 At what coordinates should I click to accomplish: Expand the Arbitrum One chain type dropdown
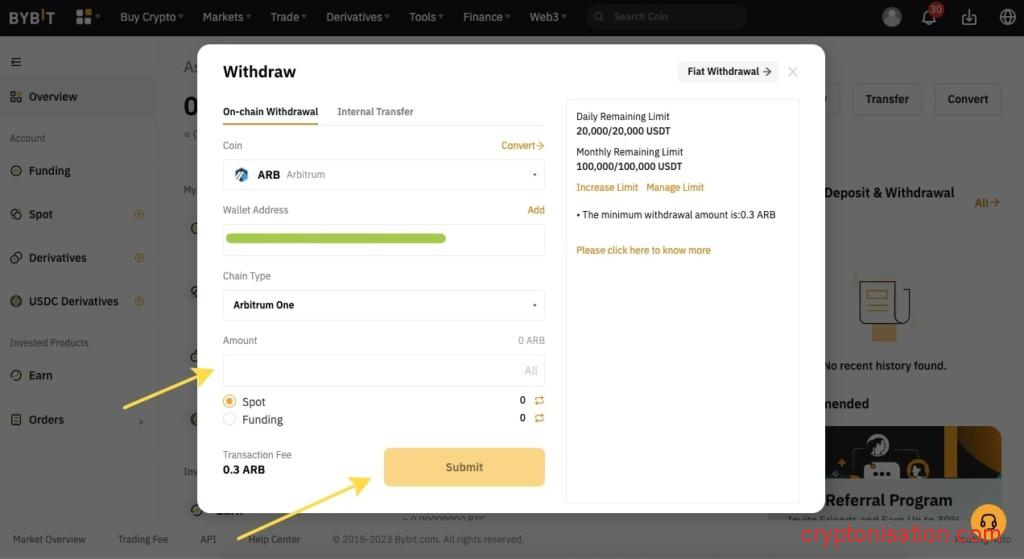[383, 305]
